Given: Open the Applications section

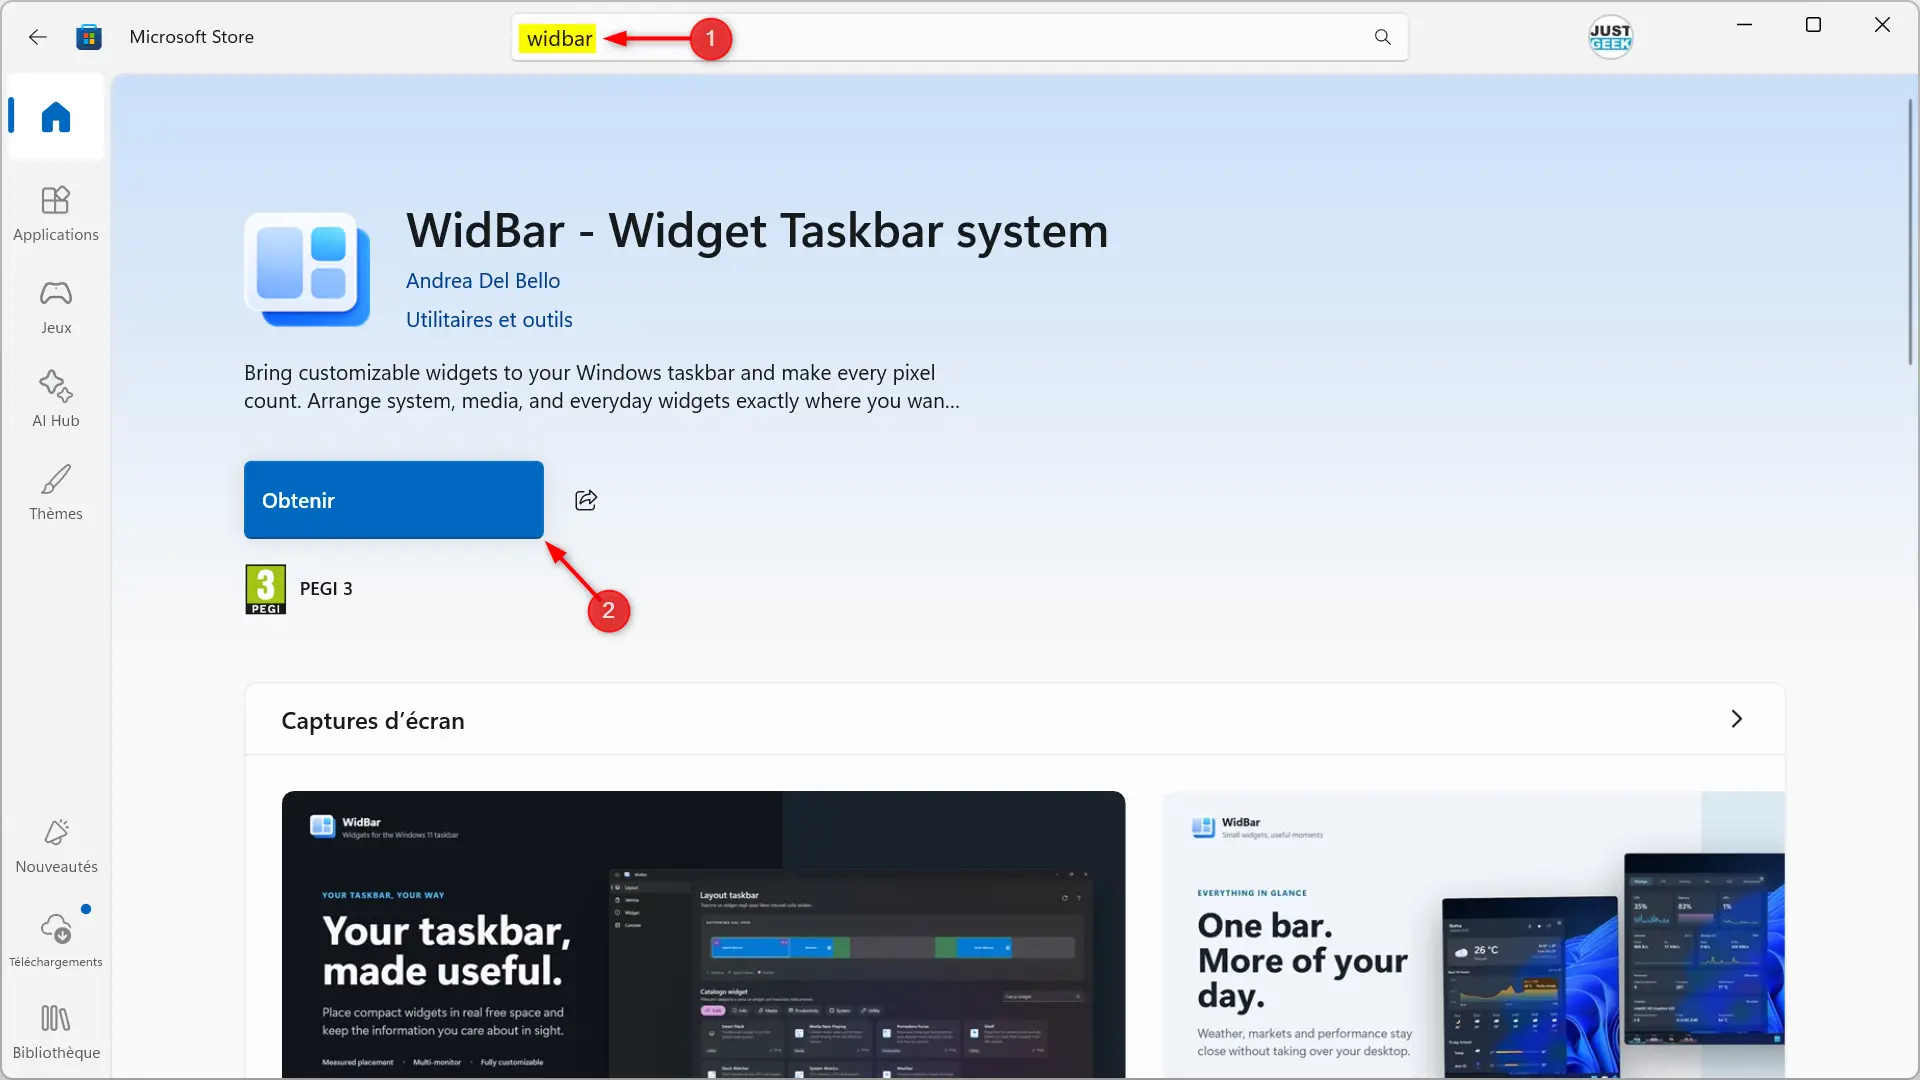Looking at the screenshot, I should (56, 214).
